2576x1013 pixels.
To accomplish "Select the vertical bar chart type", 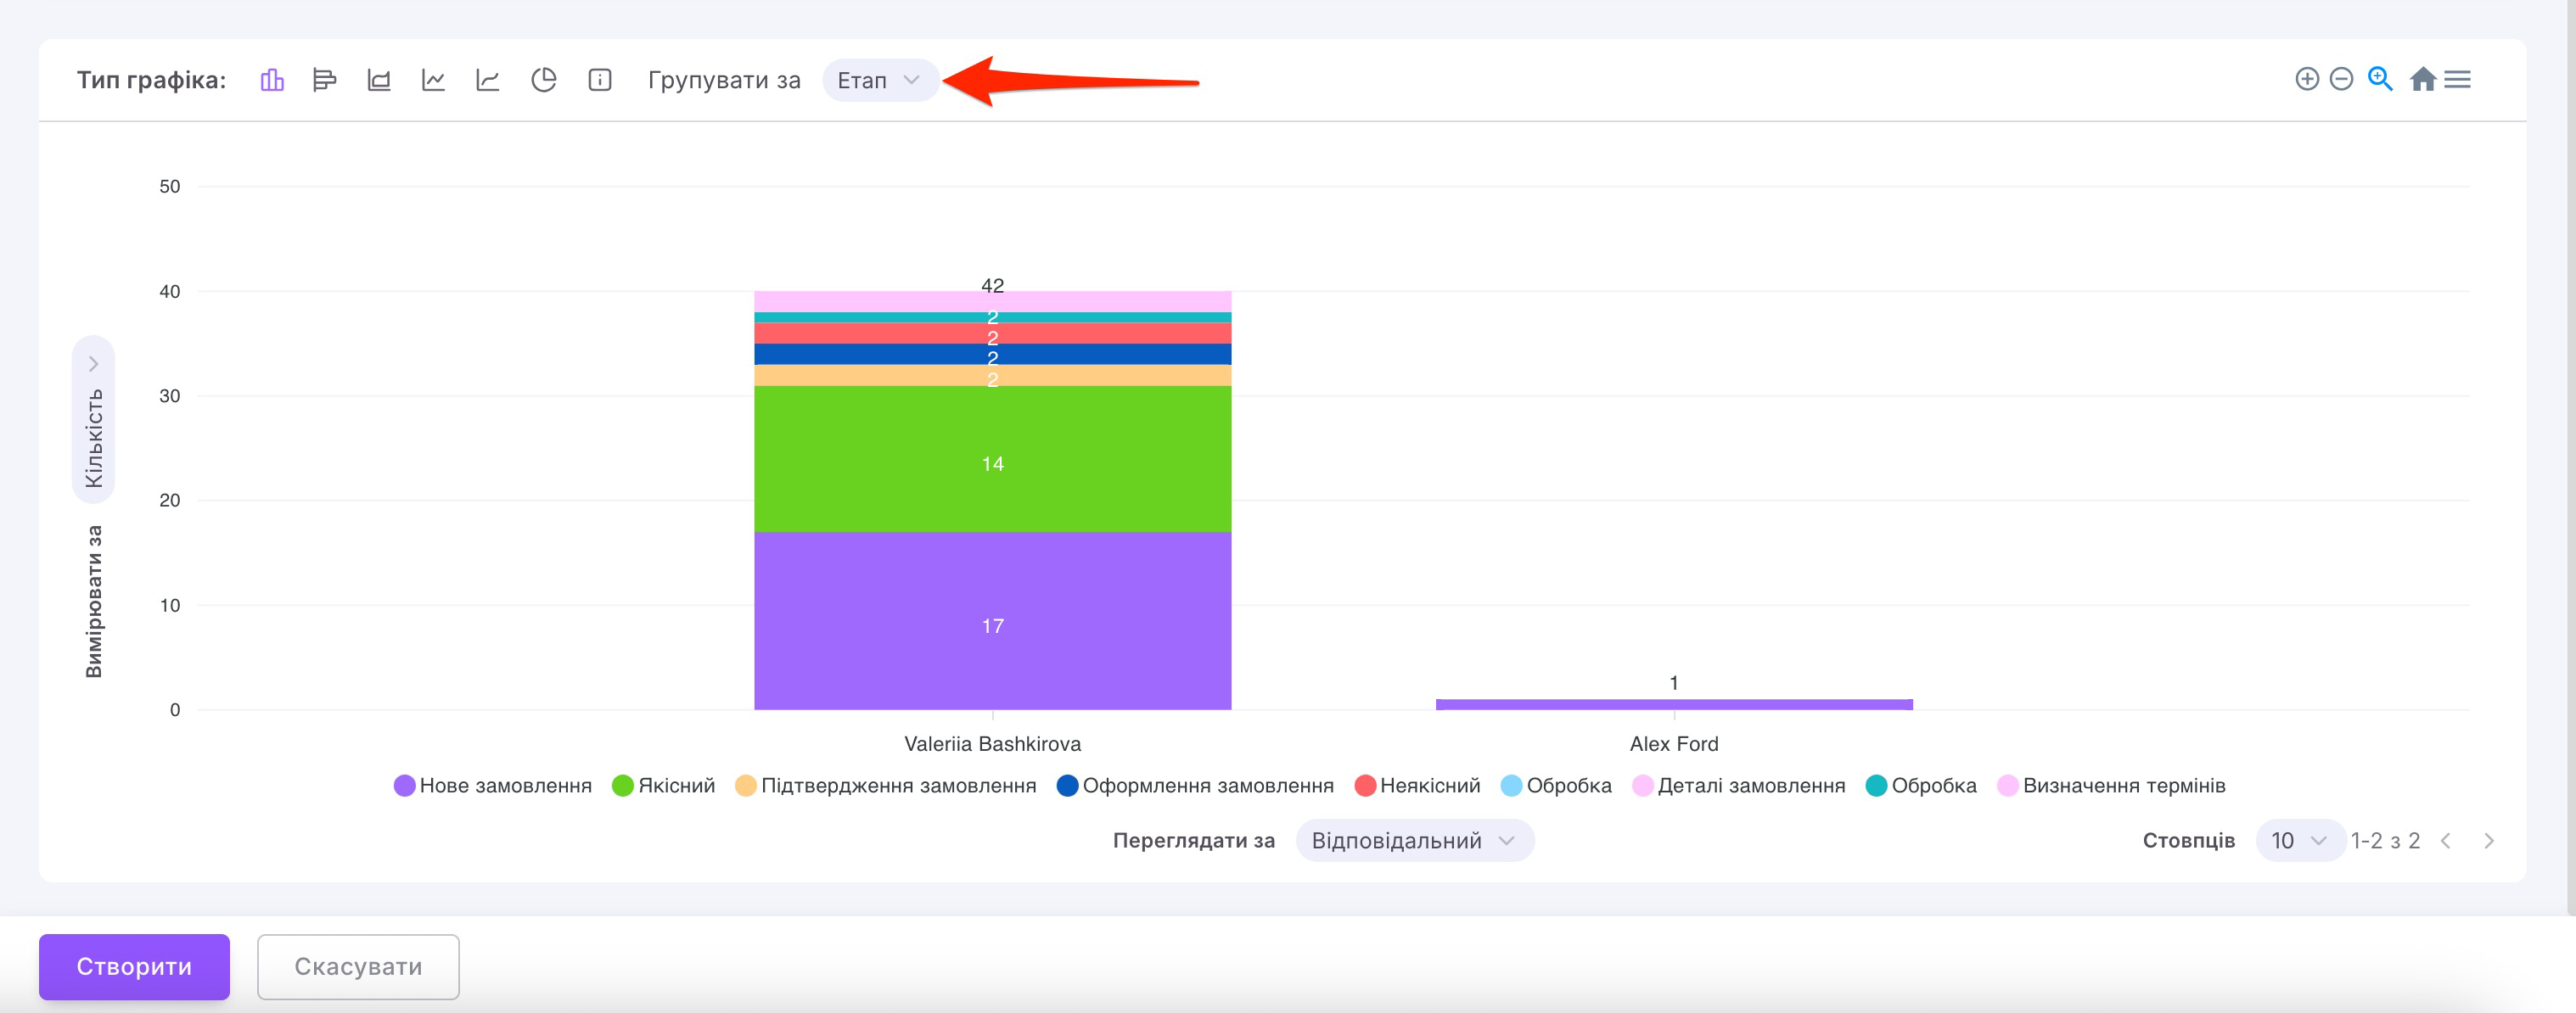I will point(272,80).
